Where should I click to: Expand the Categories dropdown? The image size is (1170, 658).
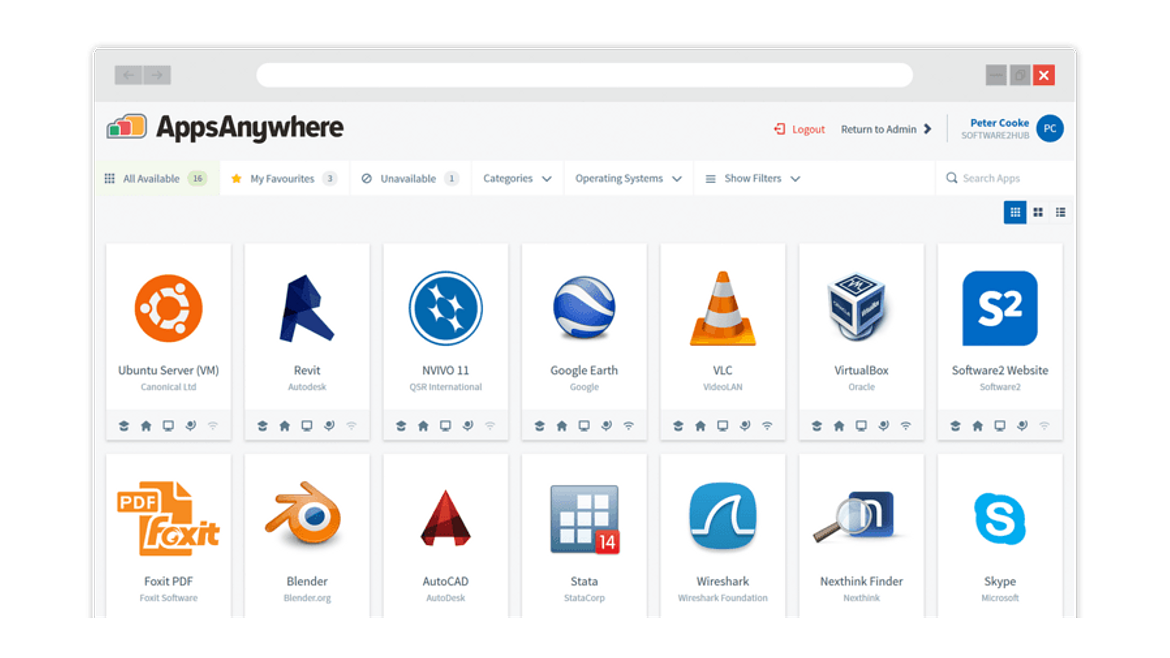point(517,178)
